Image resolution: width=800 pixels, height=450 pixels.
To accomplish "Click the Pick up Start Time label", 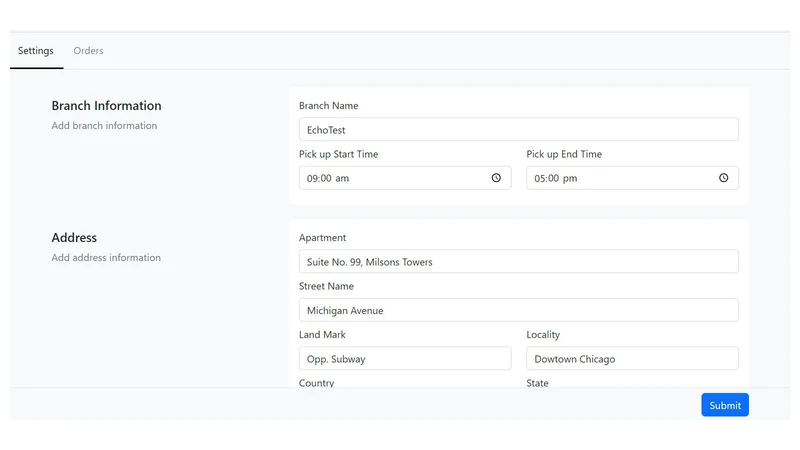I will pos(338,154).
